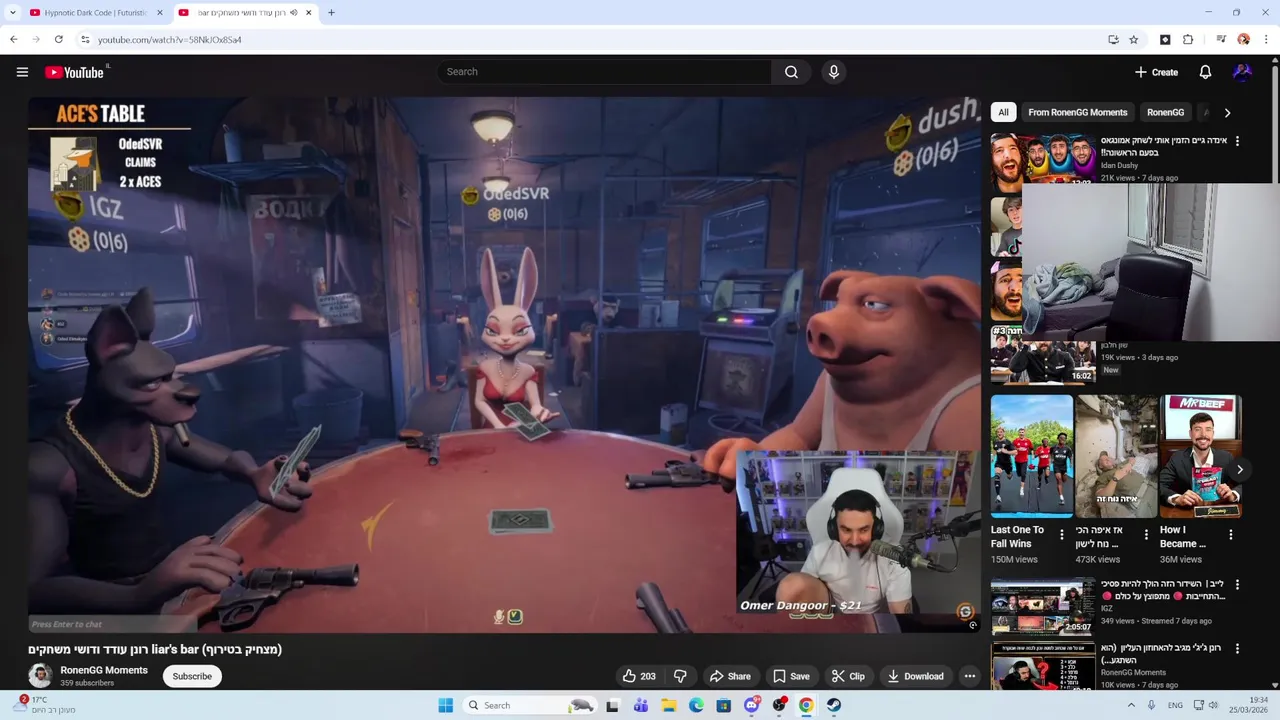Open Steam from the taskbar
This screenshot has height=720, width=1280.
click(833, 705)
